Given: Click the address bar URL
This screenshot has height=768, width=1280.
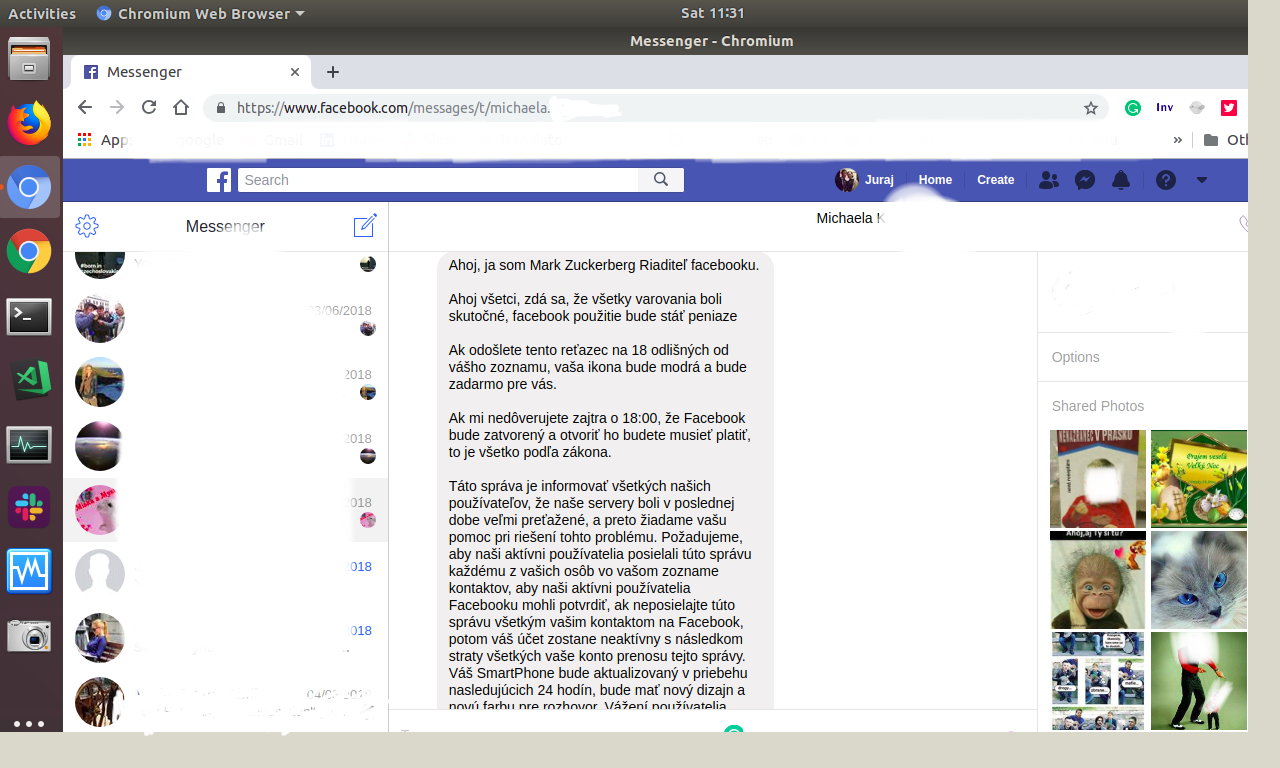Looking at the screenshot, I should pos(655,108).
